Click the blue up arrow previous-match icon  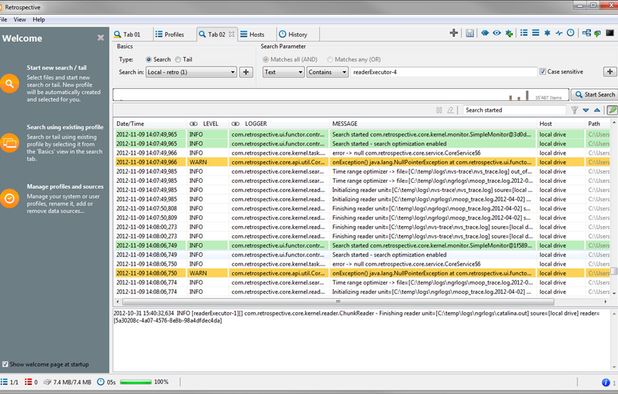(x=597, y=110)
